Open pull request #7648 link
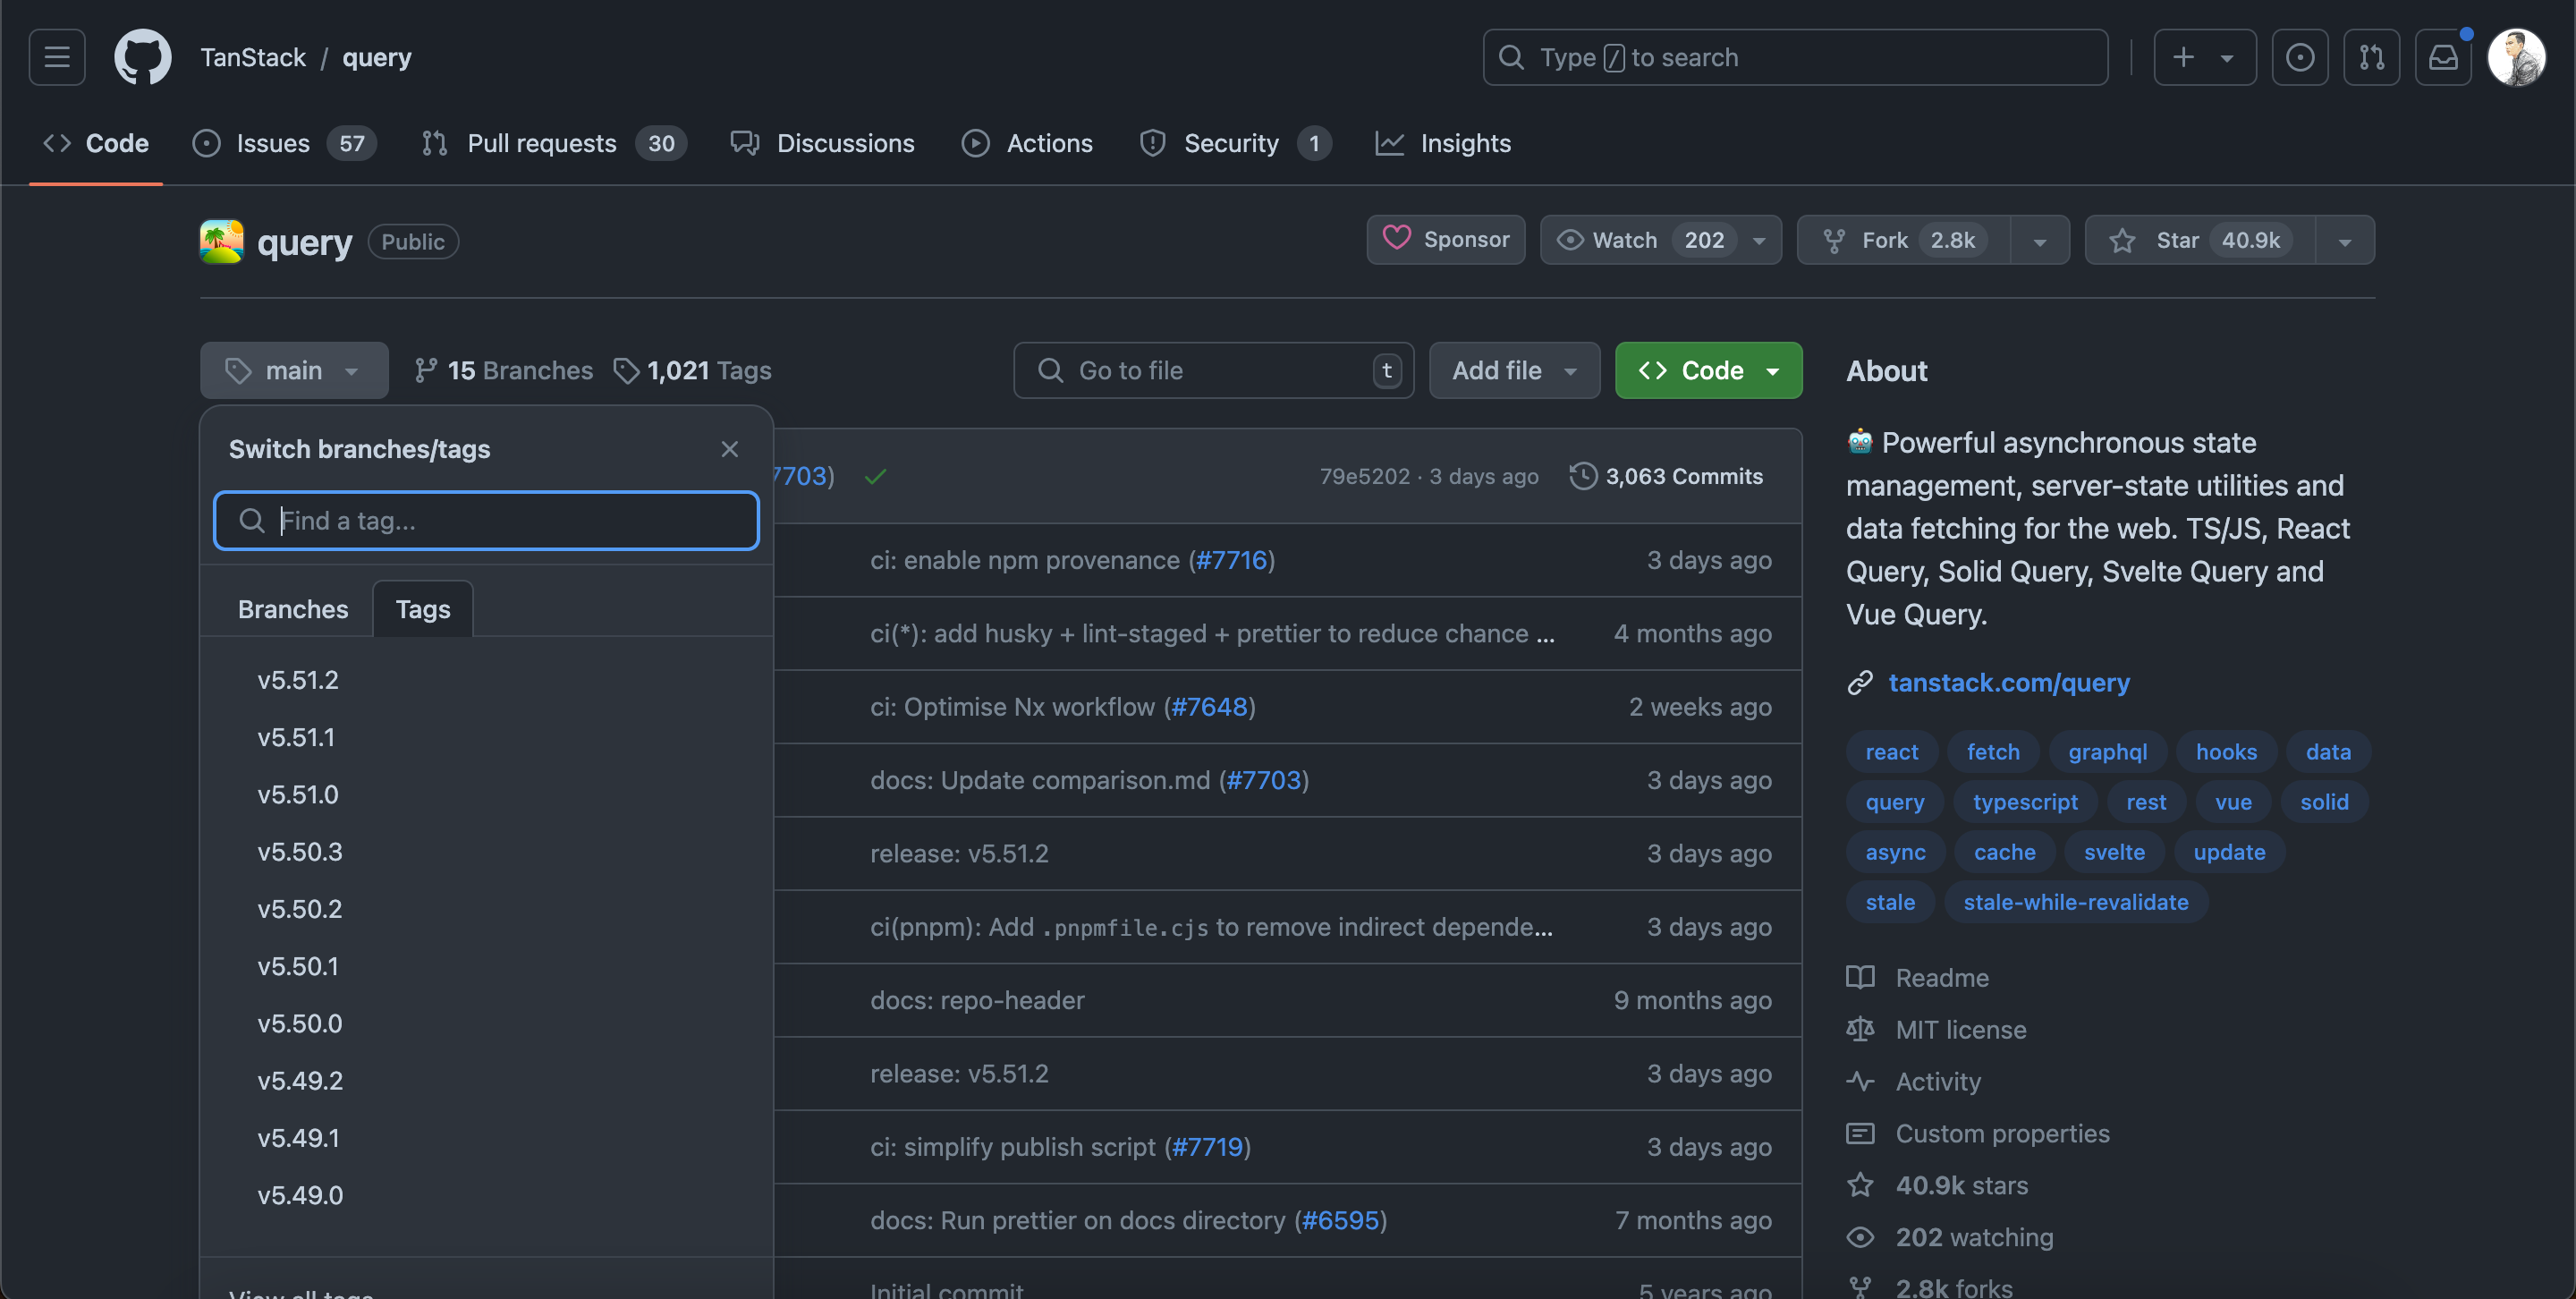 [1209, 707]
